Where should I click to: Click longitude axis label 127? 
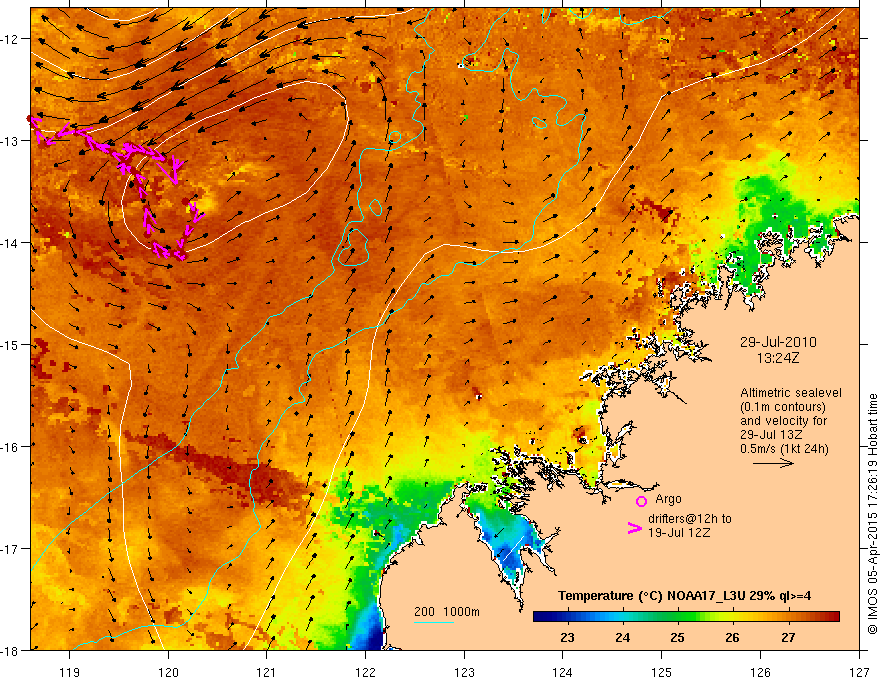point(859,672)
